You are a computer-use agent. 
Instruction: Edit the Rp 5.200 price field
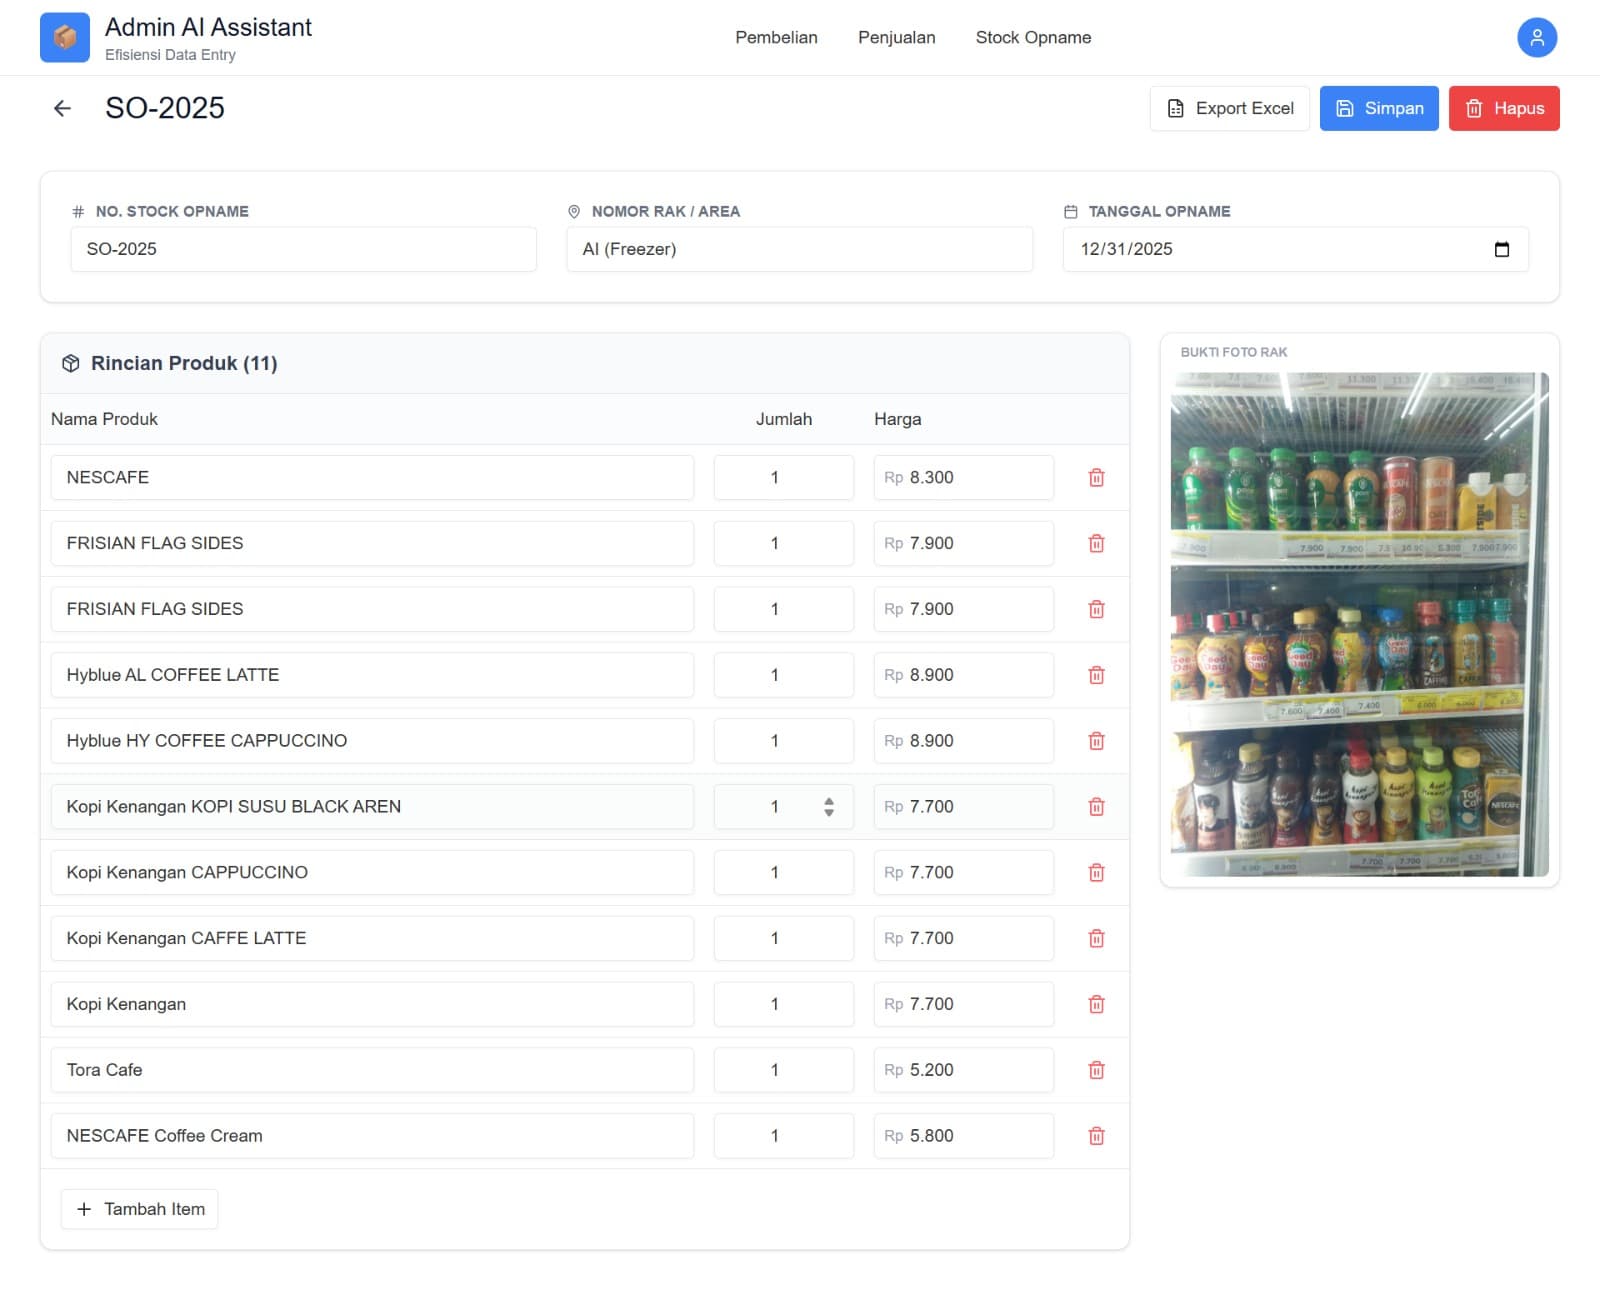[963, 1070]
